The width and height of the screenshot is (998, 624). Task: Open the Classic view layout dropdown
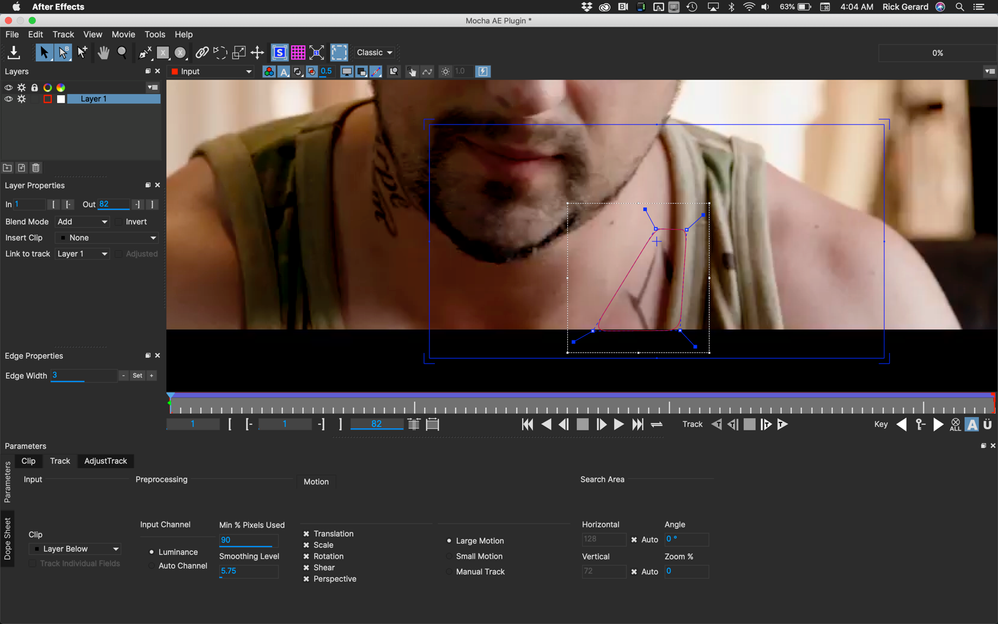point(374,52)
